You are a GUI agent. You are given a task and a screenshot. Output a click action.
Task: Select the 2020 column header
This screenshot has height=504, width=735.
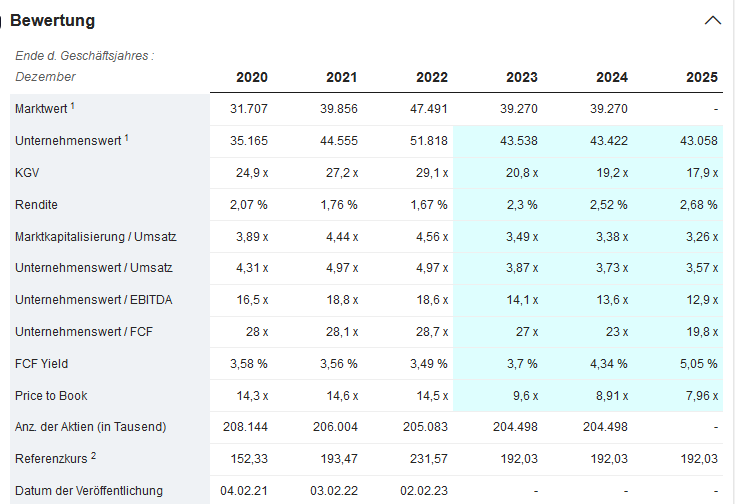tap(252, 78)
